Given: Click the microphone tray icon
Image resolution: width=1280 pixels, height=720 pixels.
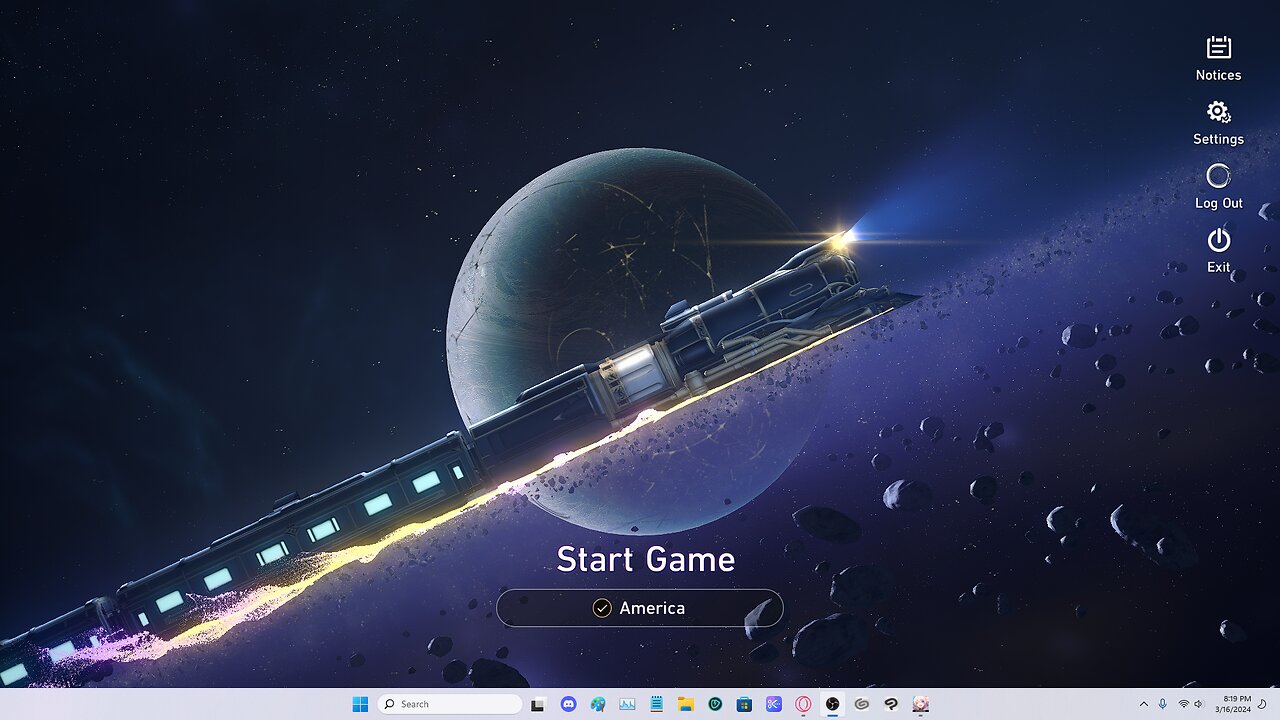Looking at the screenshot, I should pyautogui.click(x=1163, y=704).
